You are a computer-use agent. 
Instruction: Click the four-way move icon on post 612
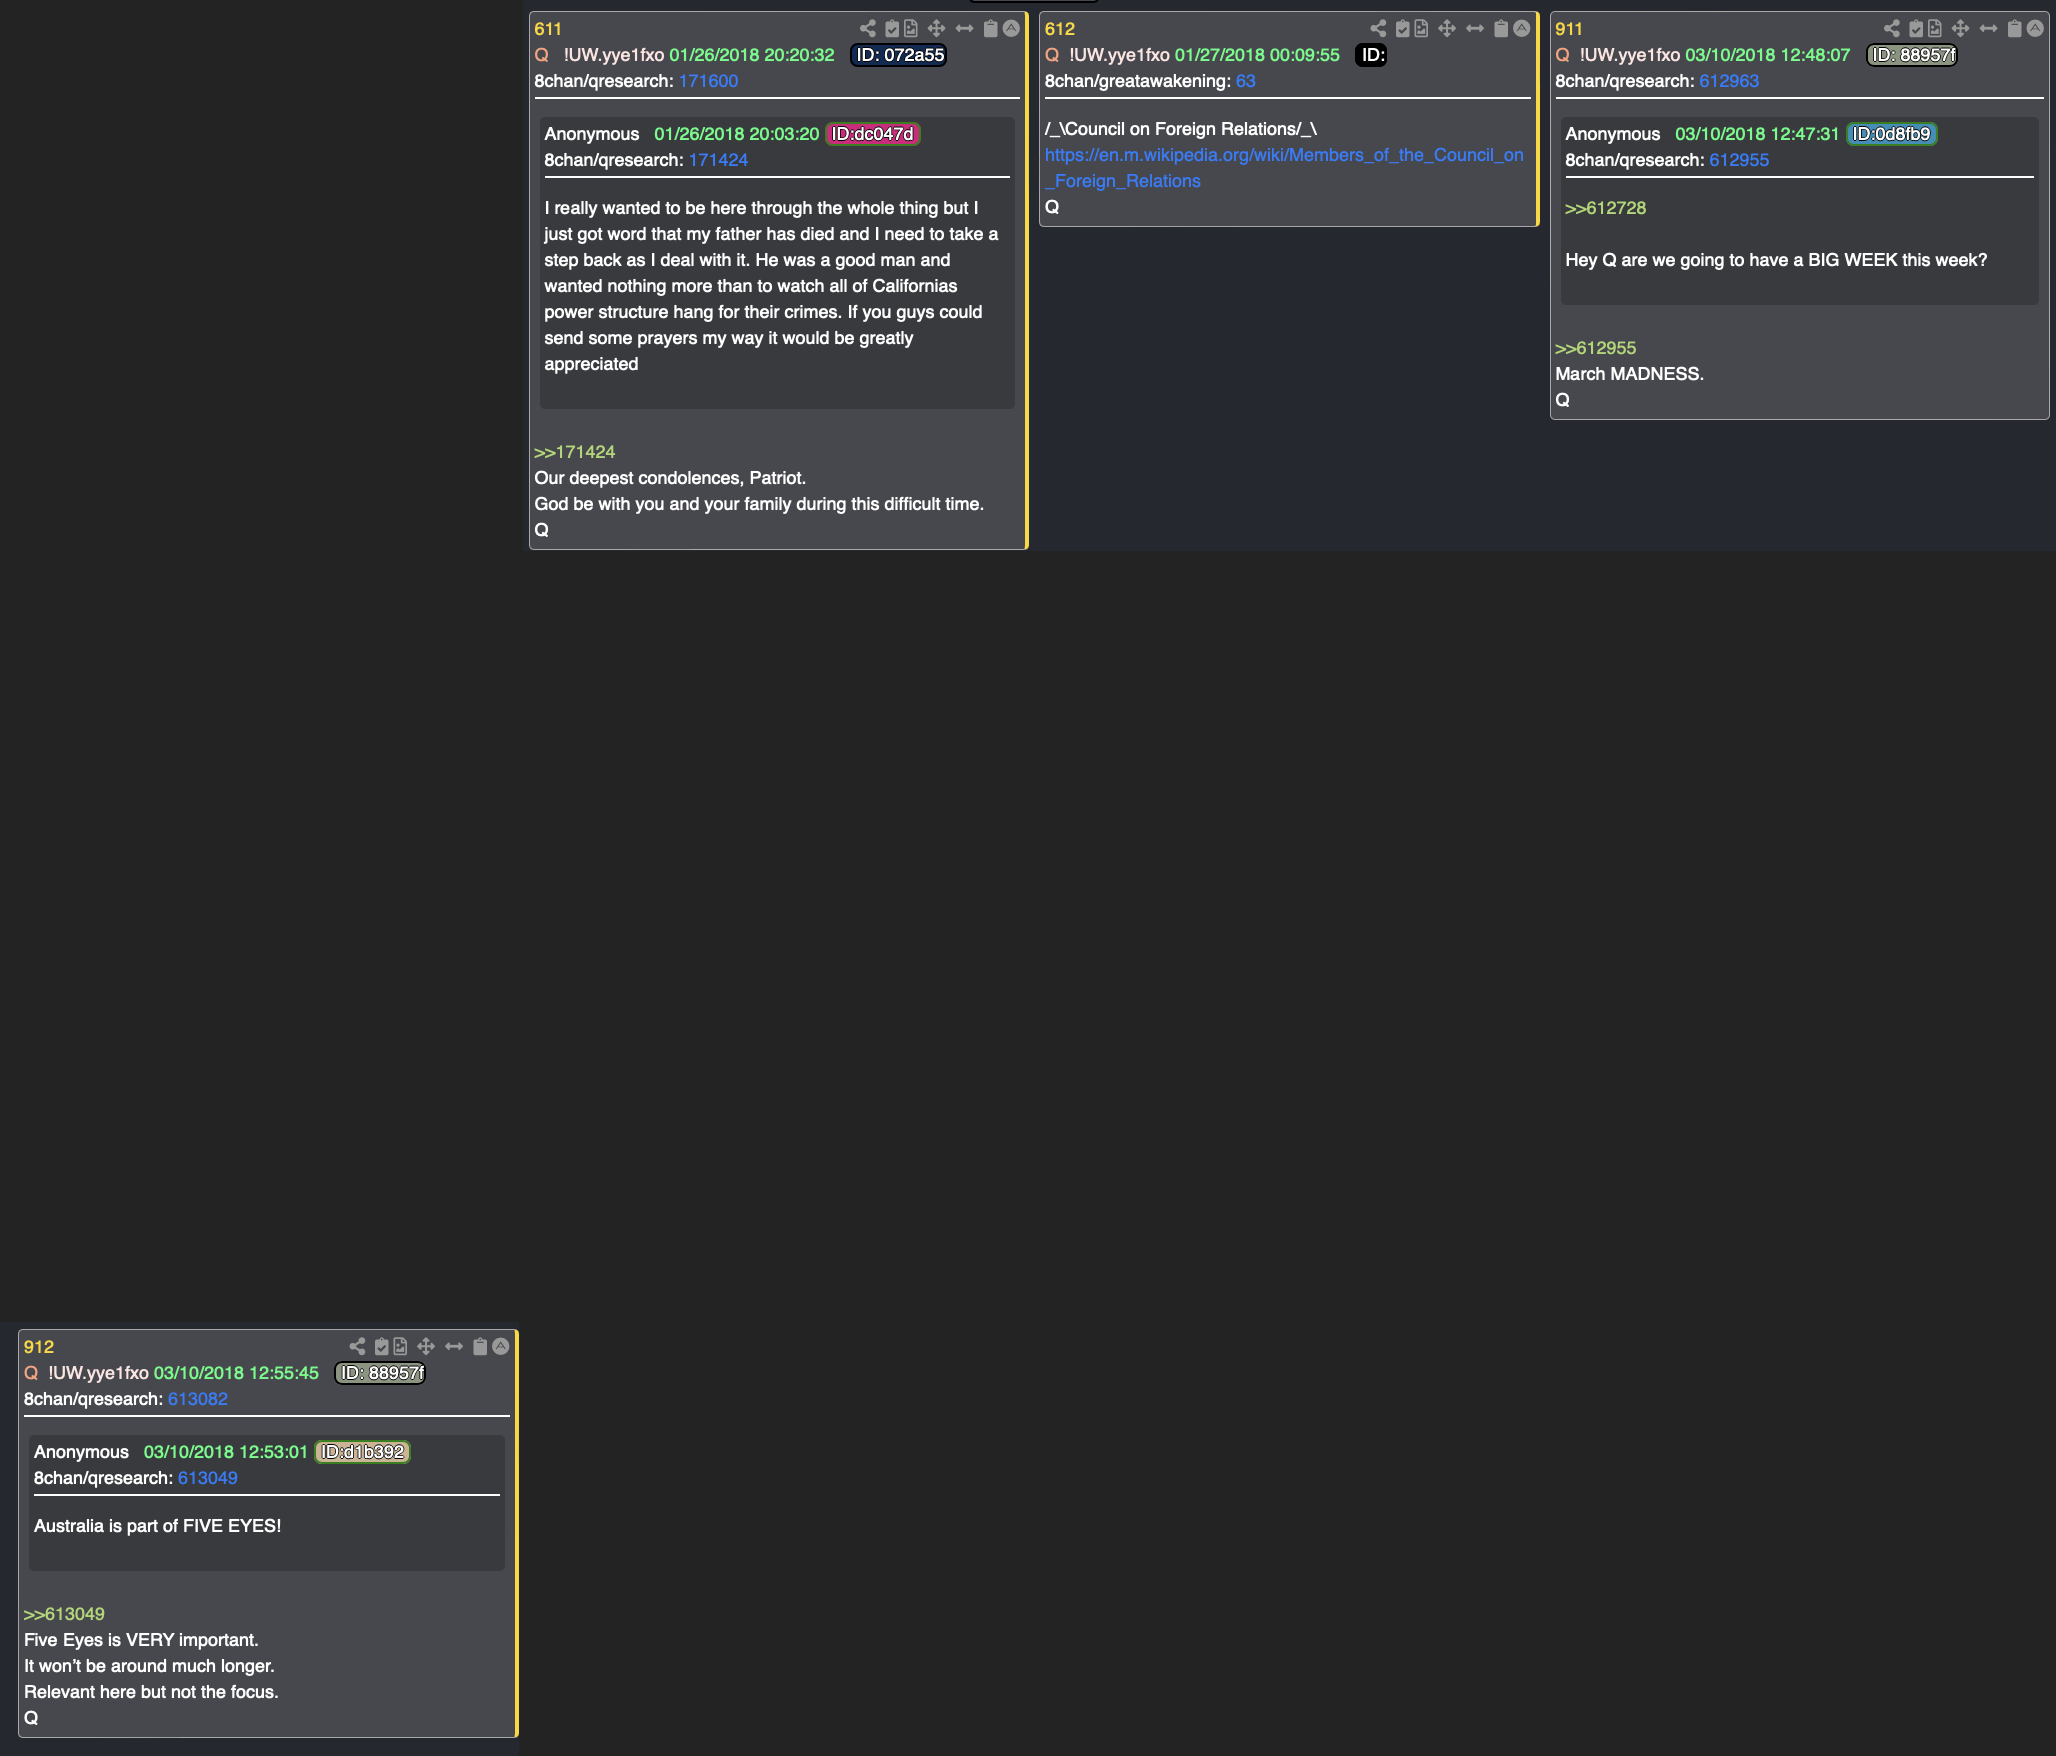1447,28
